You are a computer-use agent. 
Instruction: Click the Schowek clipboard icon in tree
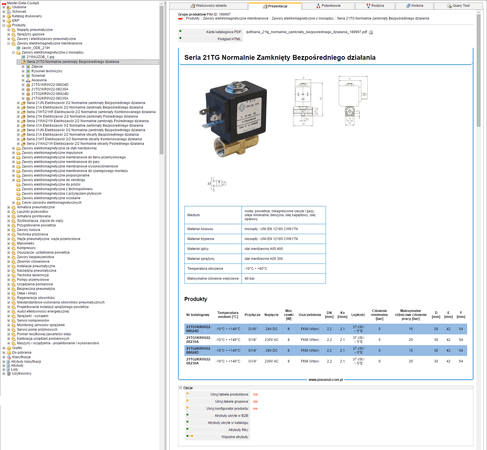point(9,11)
